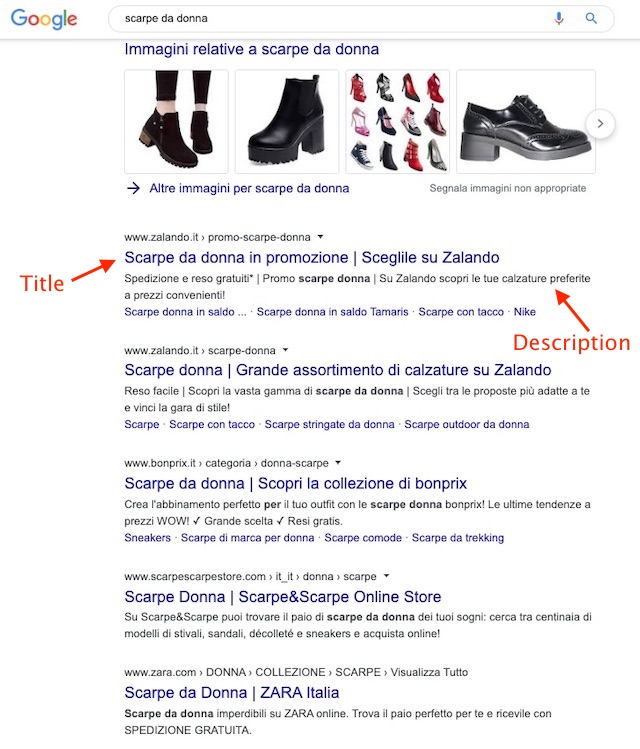Expand dropdown beside scarpescarpestore URL
Image resolution: width=640 pixels, height=749 pixels.
coord(386,576)
